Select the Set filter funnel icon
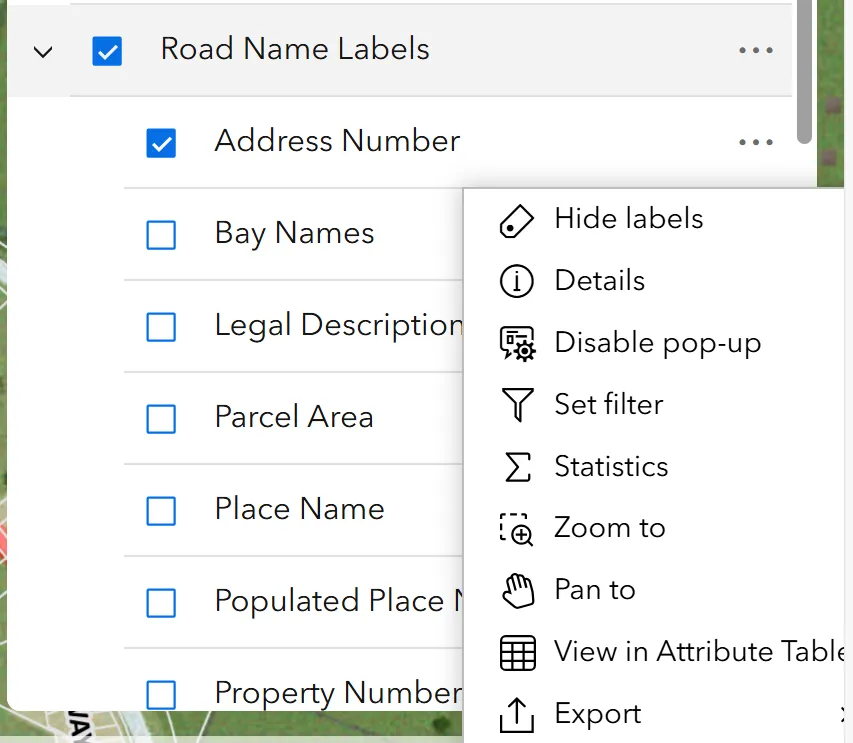Image resolution: width=853 pixels, height=743 pixels. pyautogui.click(x=516, y=405)
